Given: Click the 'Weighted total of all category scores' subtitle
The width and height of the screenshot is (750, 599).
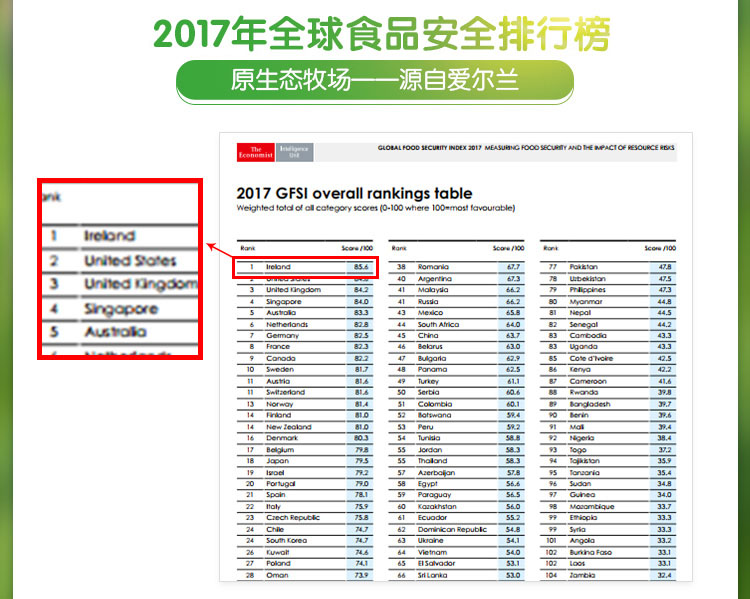Looking at the screenshot, I should tap(375, 208).
